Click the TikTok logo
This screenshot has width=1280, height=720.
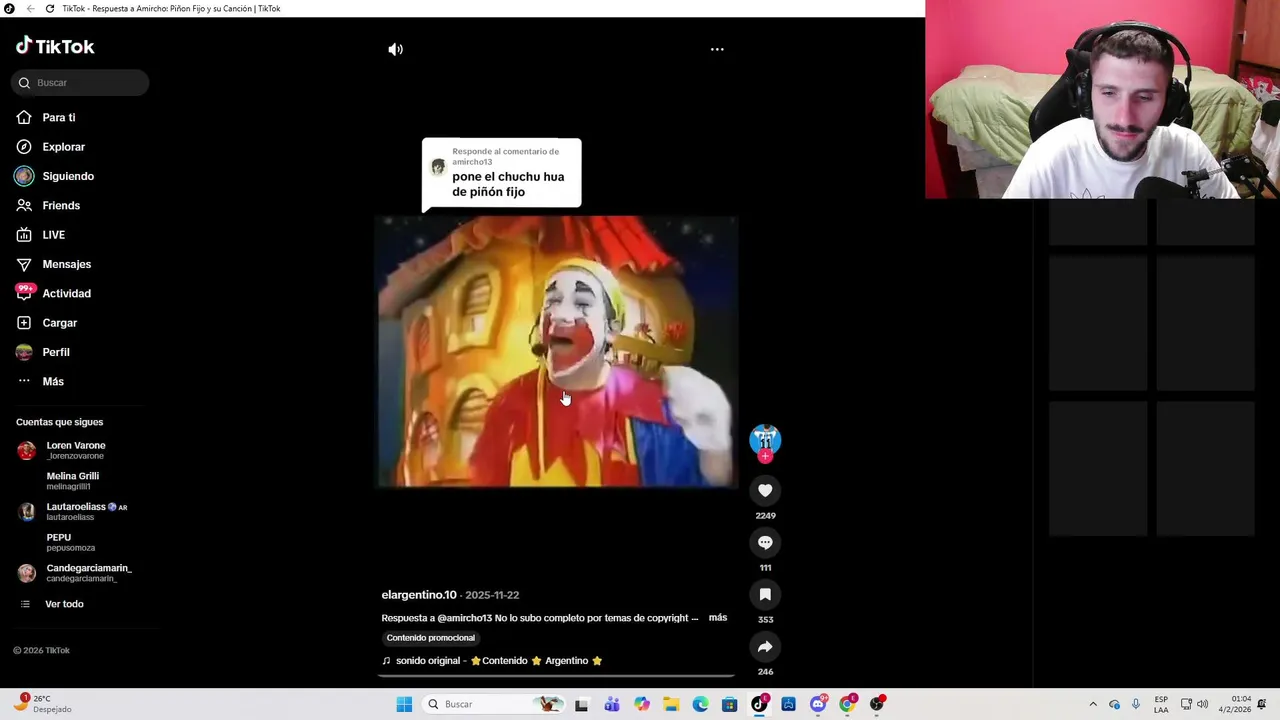tap(55, 46)
